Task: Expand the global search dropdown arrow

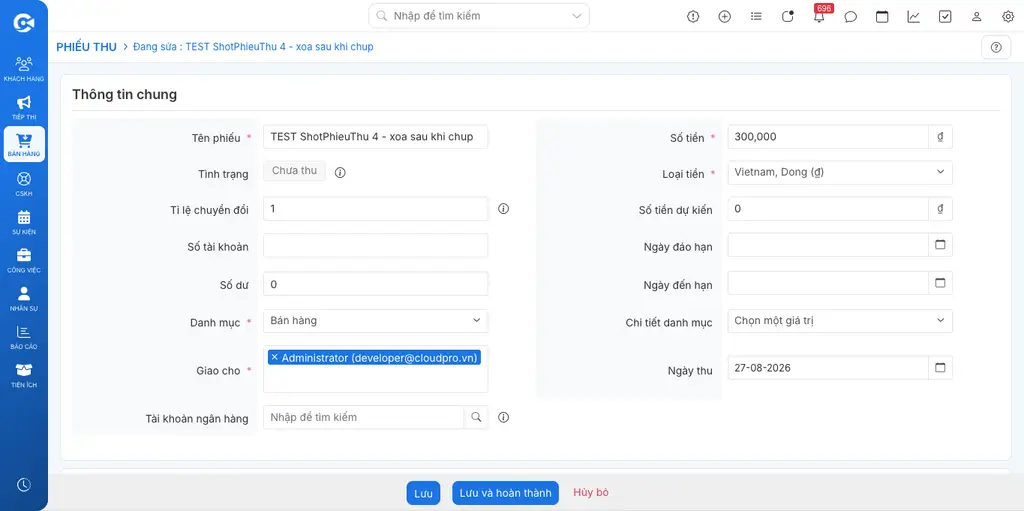Action: coord(577,16)
